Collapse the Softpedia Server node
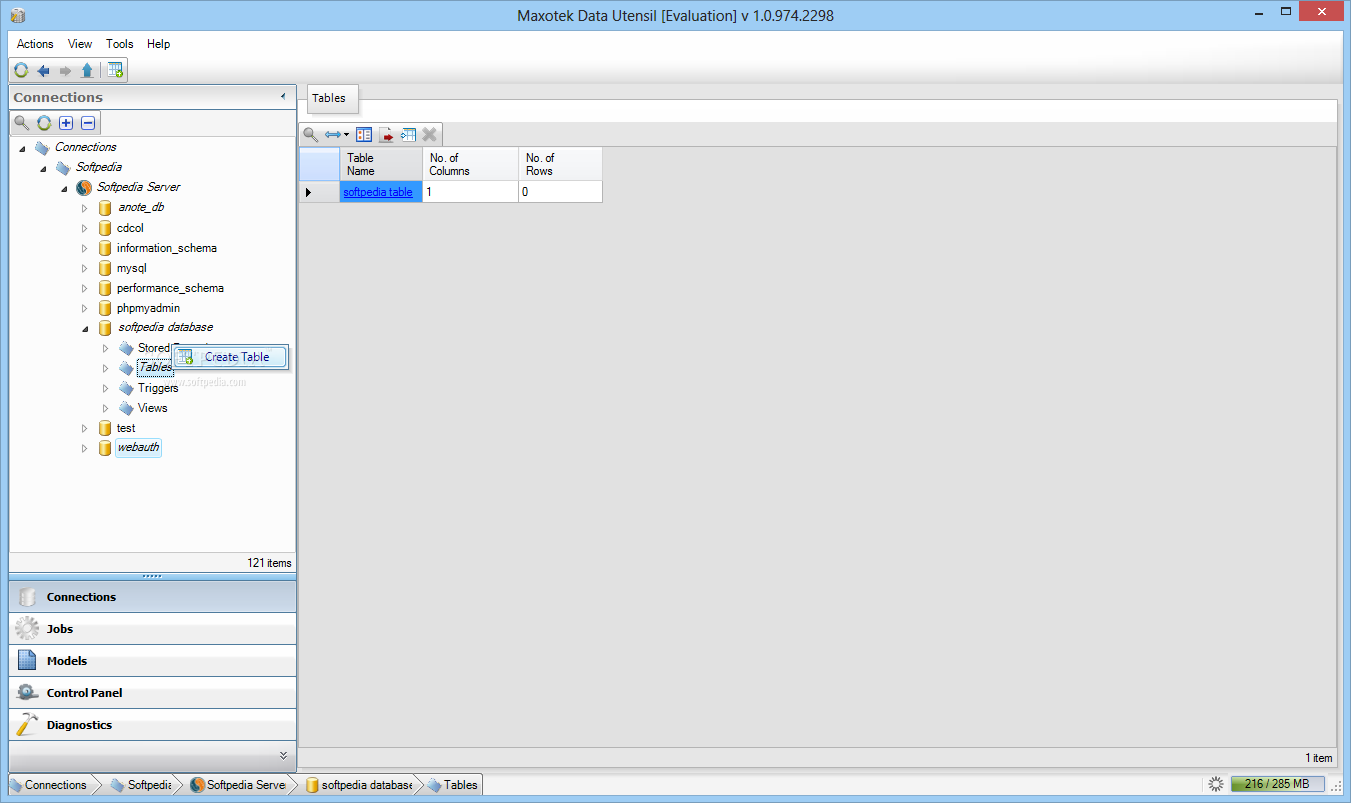The height and width of the screenshot is (803, 1351). tap(64, 188)
